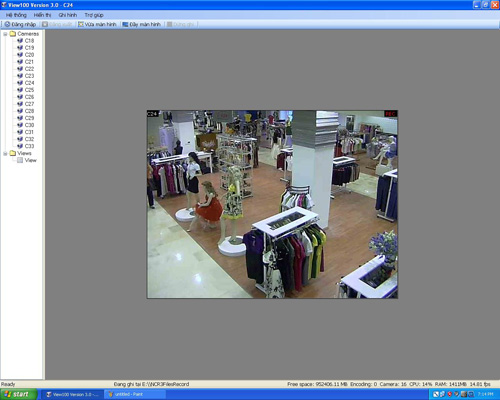This screenshot has height=400, width=500.
Task: Click the camera icon for C20
Action: (x=20, y=55)
